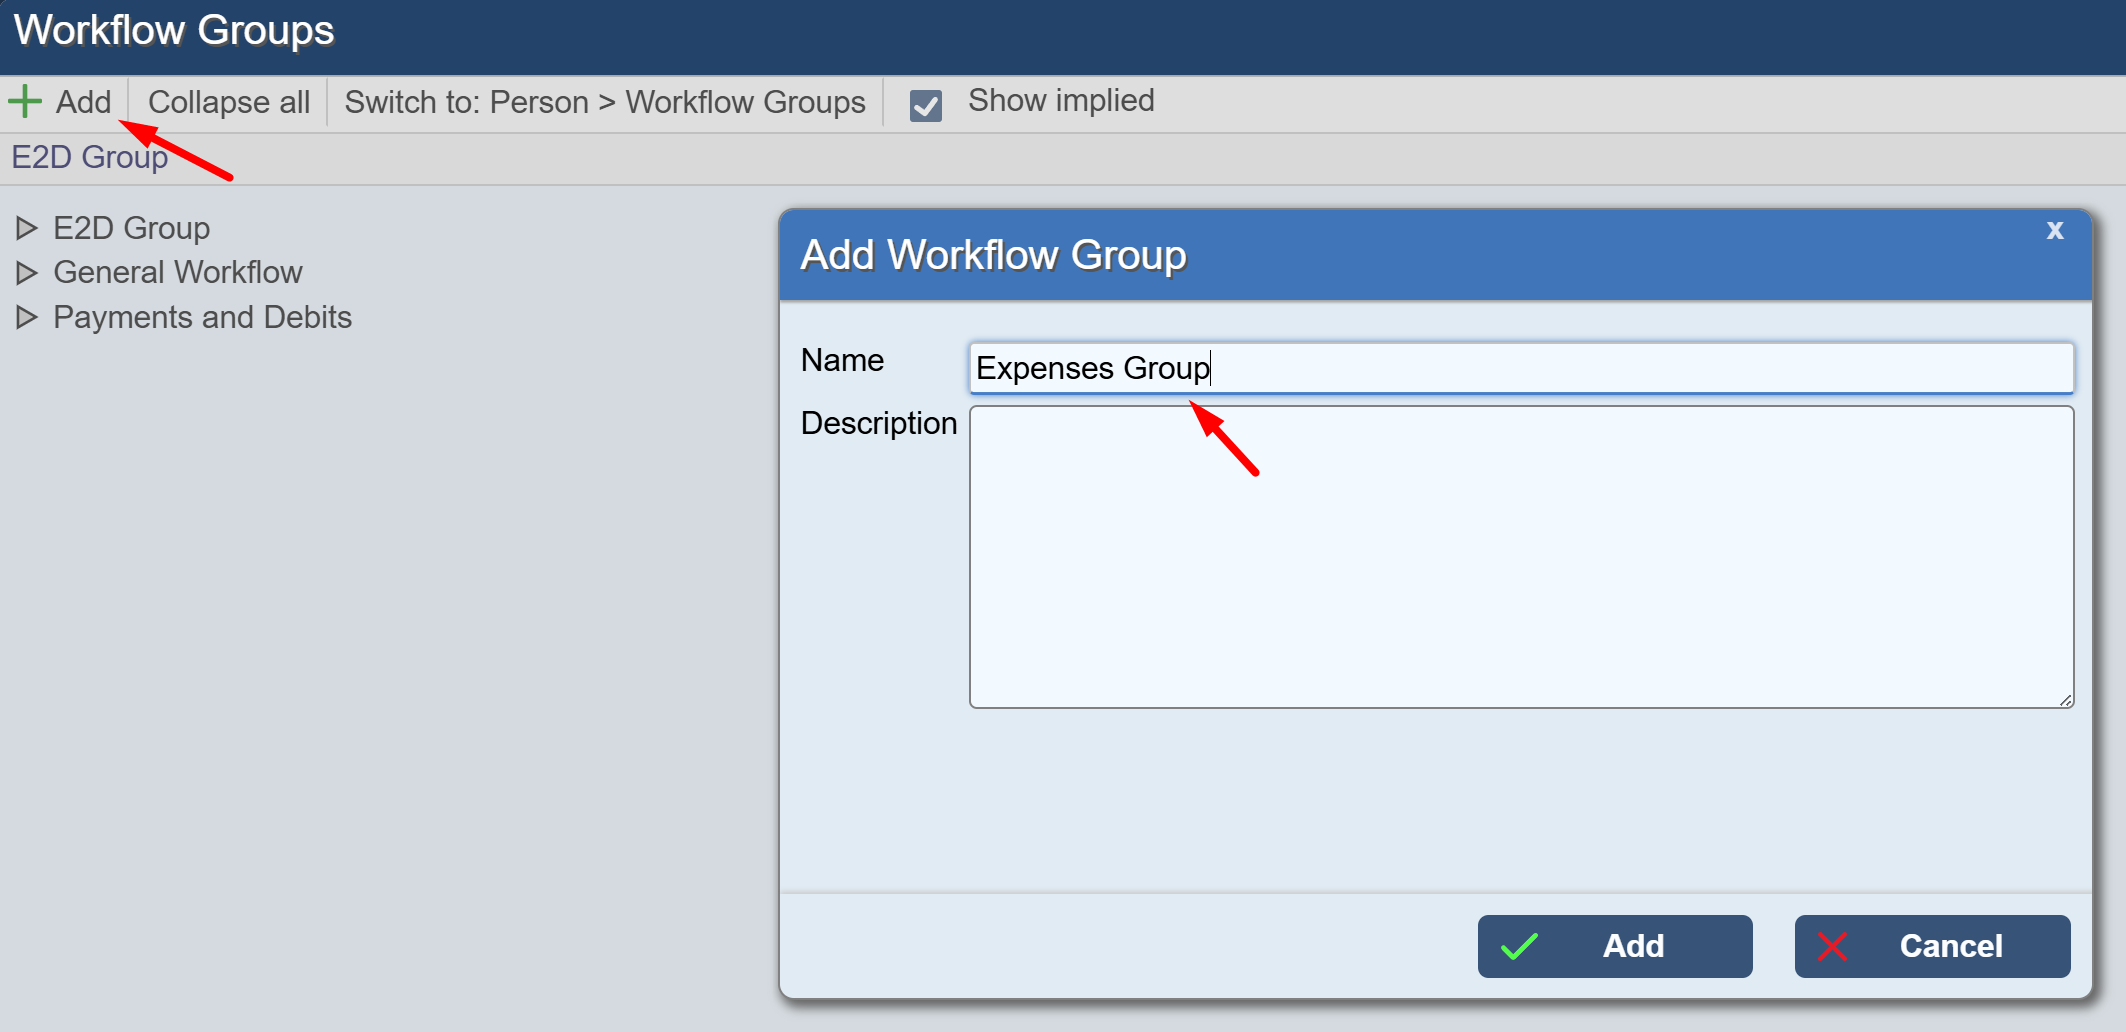2126x1032 pixels.
Task: Expand the General Workflow node
Action: pyautogui.click(x=27, y=273)
